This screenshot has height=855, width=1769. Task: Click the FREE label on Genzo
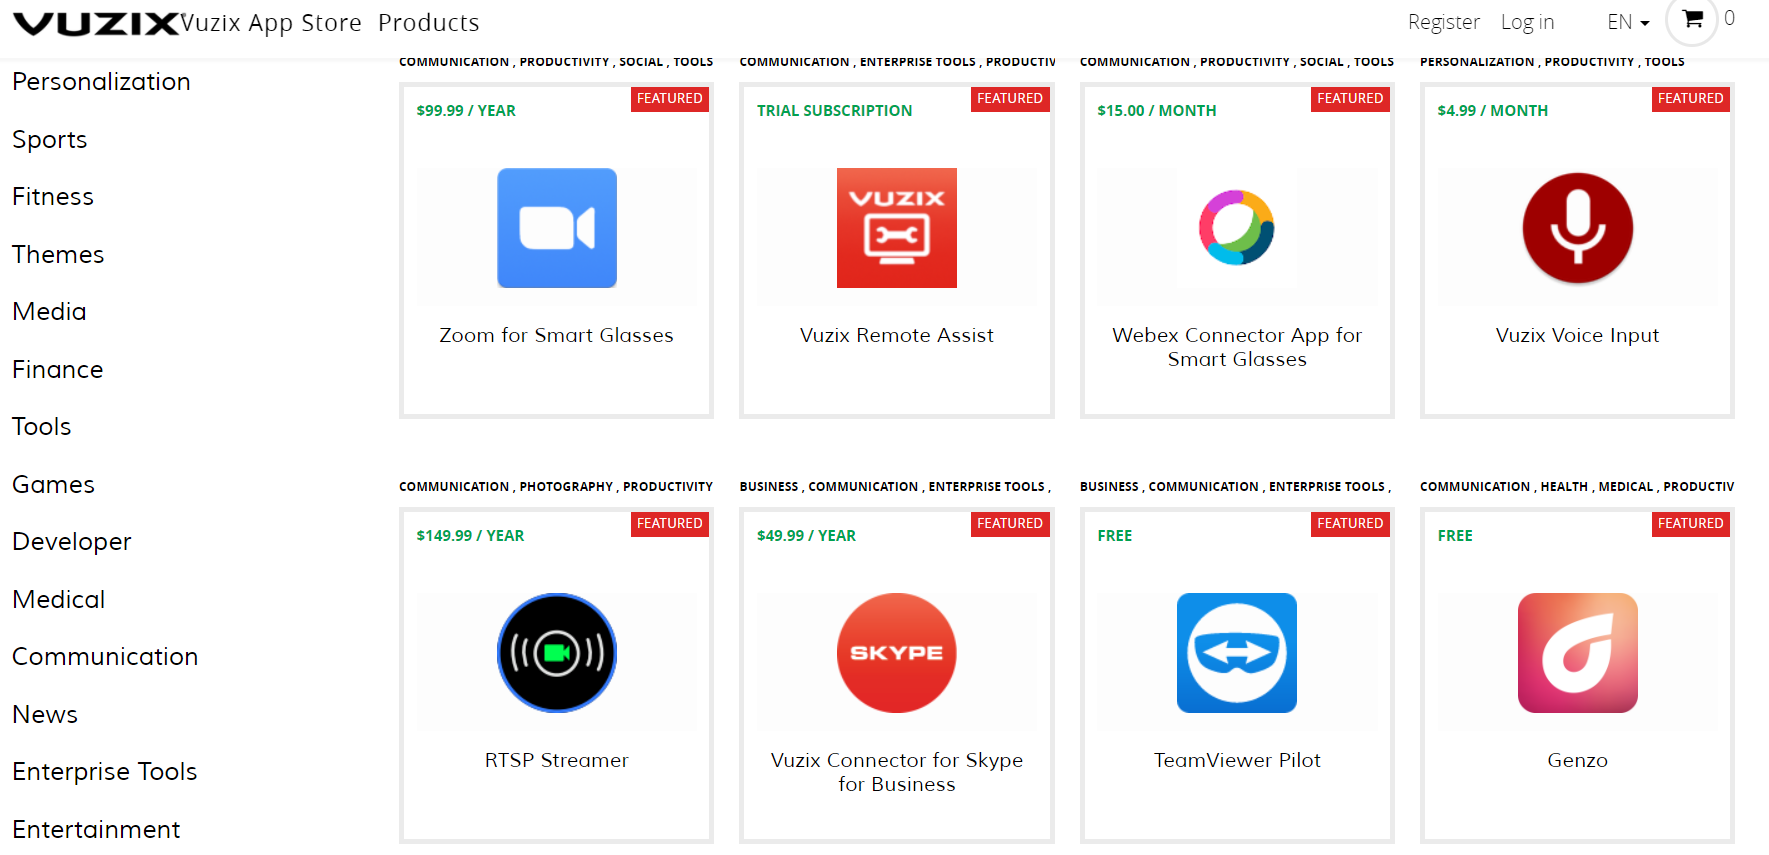(x=1455, y=536)
